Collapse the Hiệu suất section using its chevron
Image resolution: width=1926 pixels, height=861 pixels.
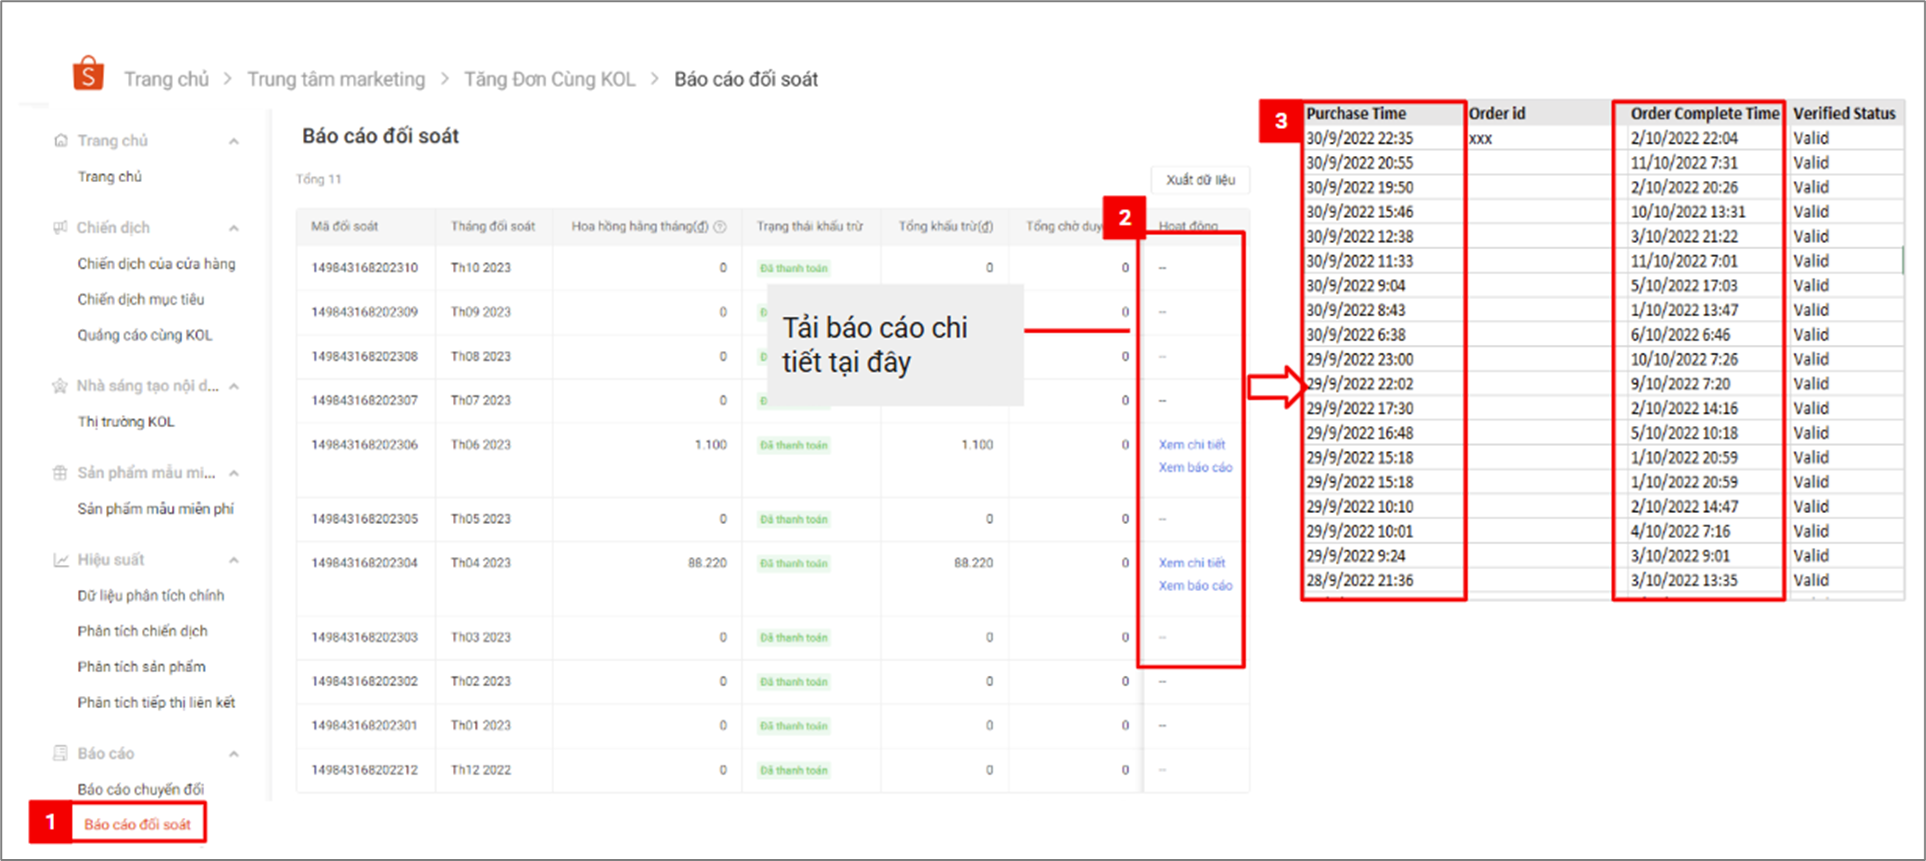pyautogui.click(x=234, y=560)
